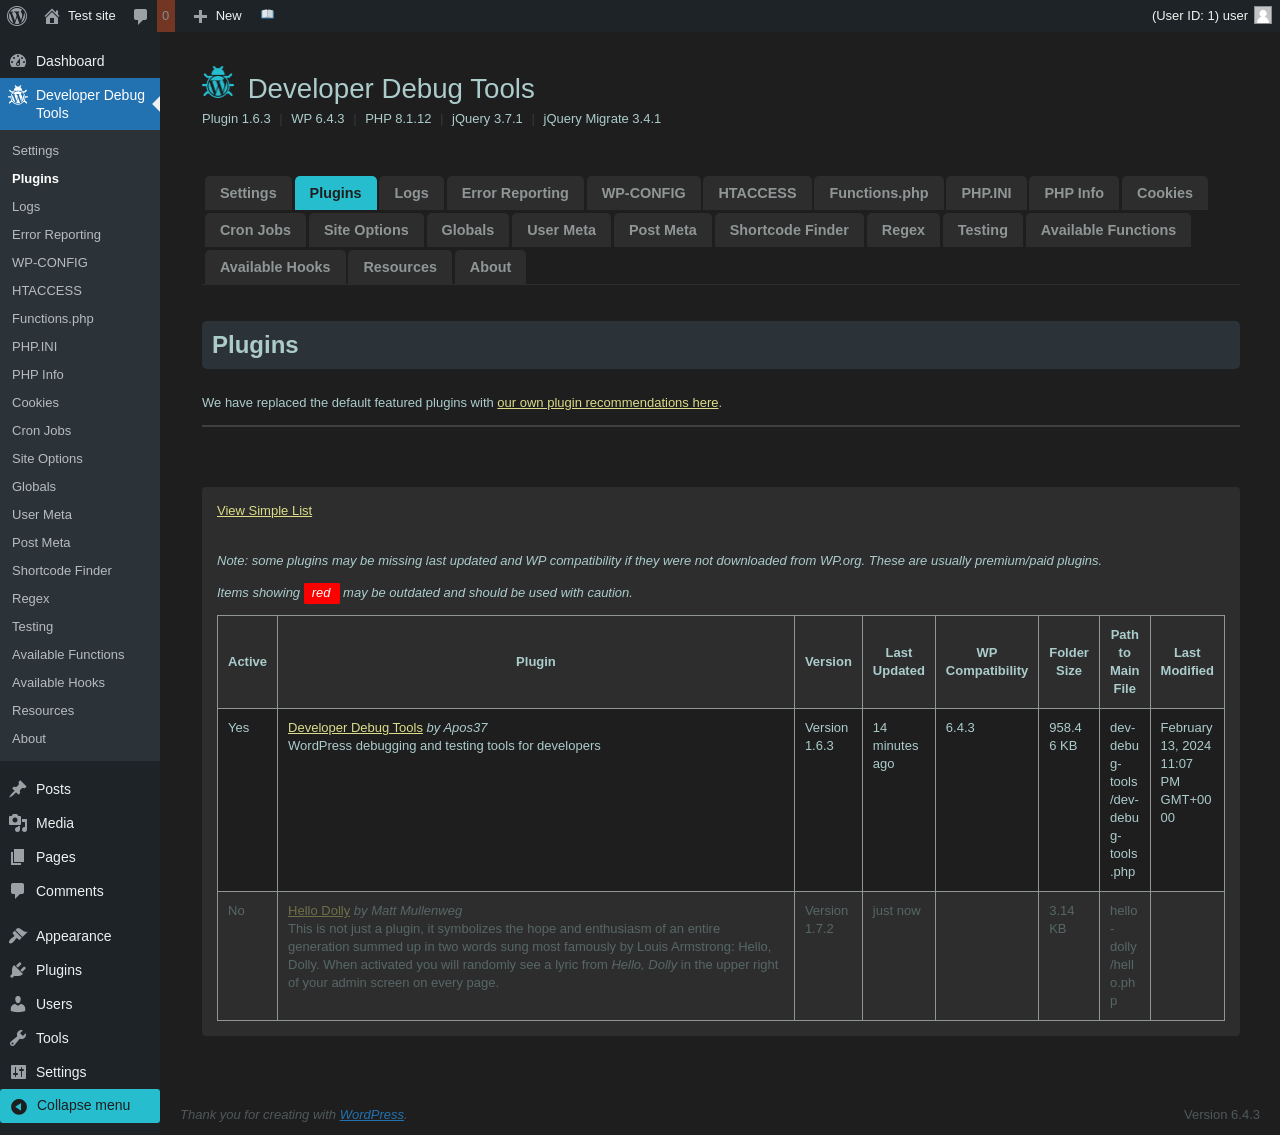The height and width of the screenshot is (1135, 1280).
Task: Open the Users section in sidebar
Action: 54,1004
